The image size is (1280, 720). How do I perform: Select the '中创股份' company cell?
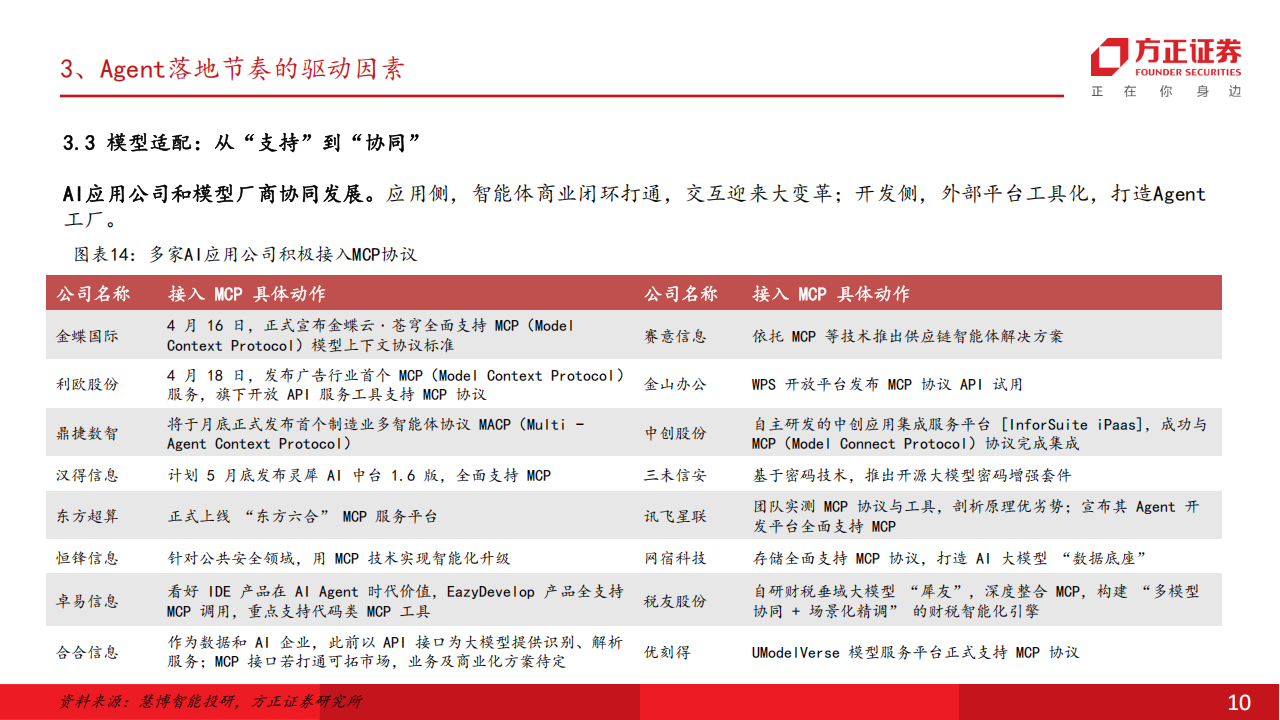point(675,434)
